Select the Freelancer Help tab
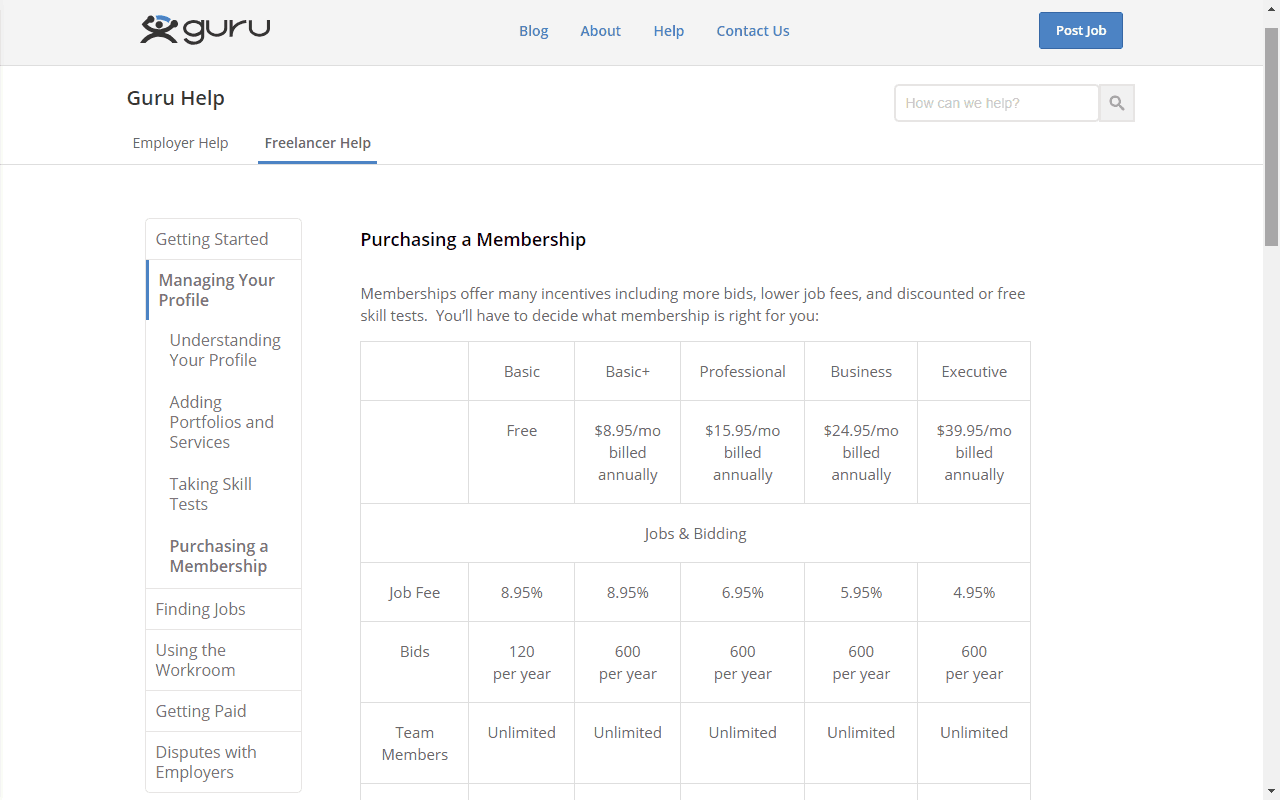This screenshot has height=800, width=1280. (318, 143)
